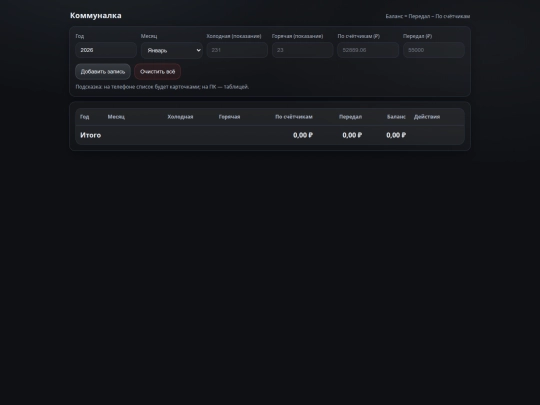Screen dimensions: 540x405
Task: Click the Итого total under Баланс
Action: [396, 135]
